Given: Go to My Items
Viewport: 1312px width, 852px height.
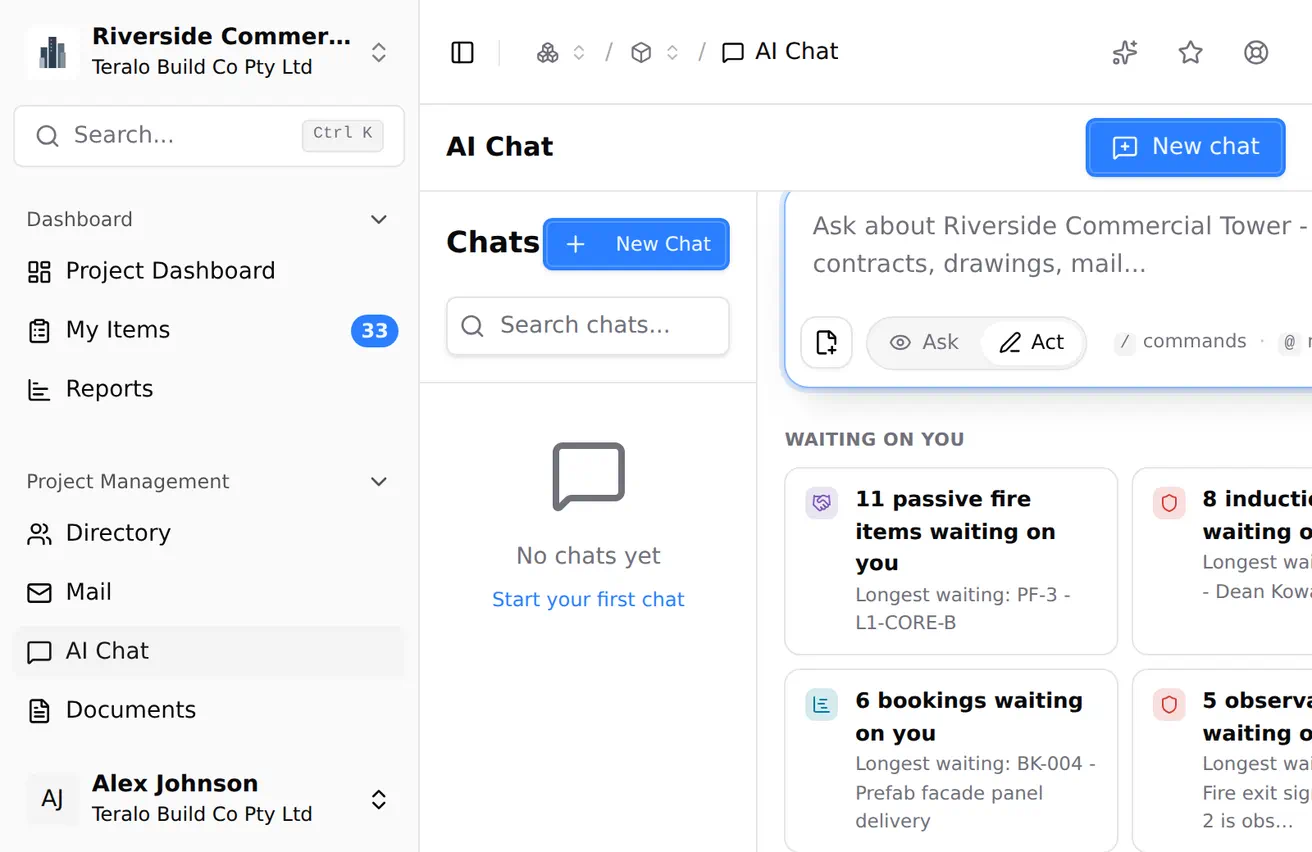Looking at the screenshot, I should (x=209, y=331).
